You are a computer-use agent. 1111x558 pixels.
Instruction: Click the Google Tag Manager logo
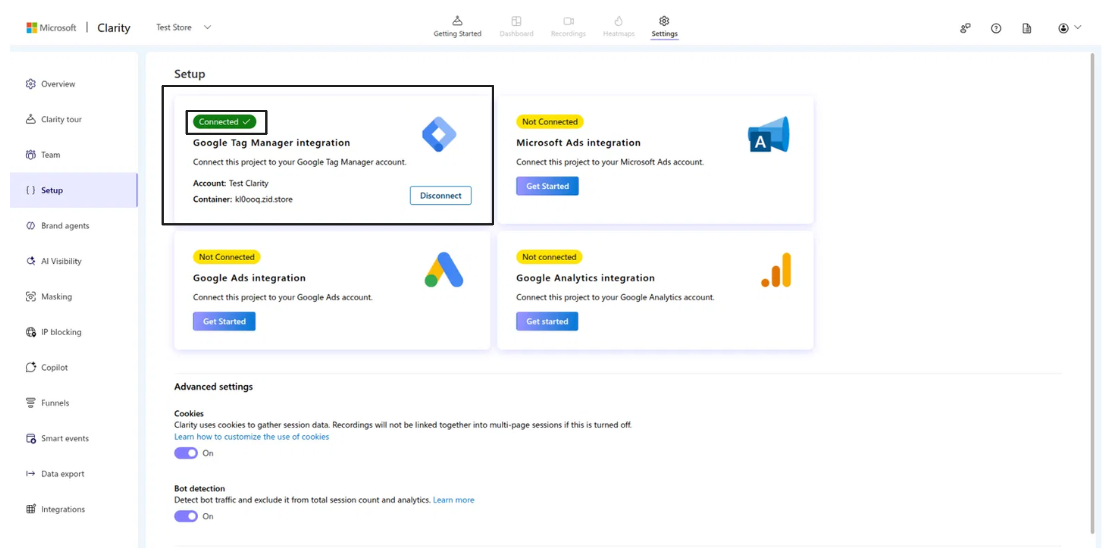(439, 134)
